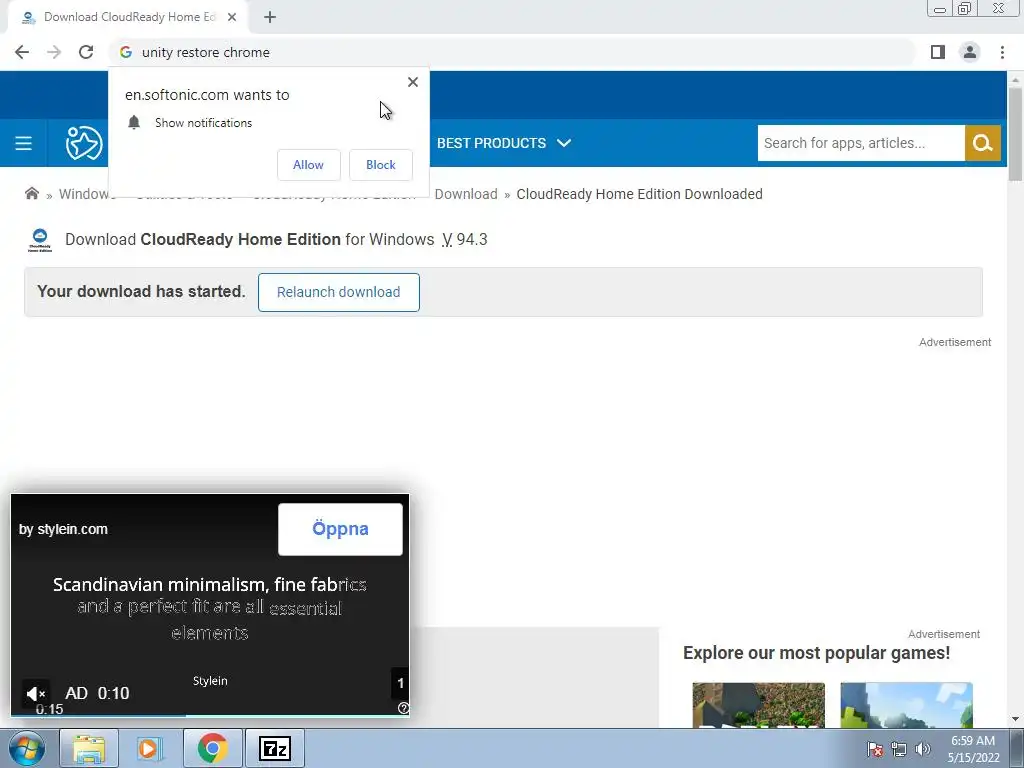Viewport: 1024px width, 768px height.
Task: Open Windows Media Player from taskbar
Action: pyautogui.click(x=150, y=748)
